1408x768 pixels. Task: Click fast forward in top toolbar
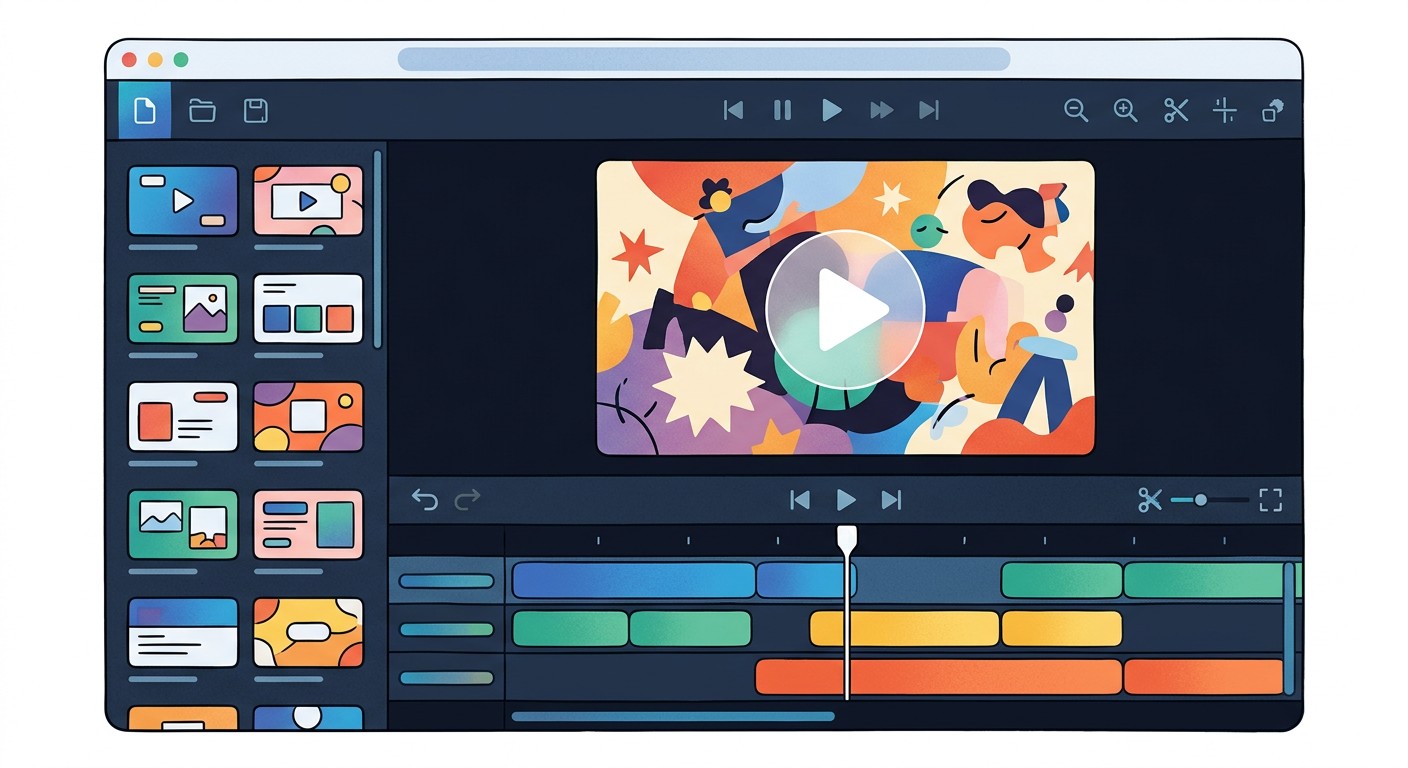tap(881, 110)
